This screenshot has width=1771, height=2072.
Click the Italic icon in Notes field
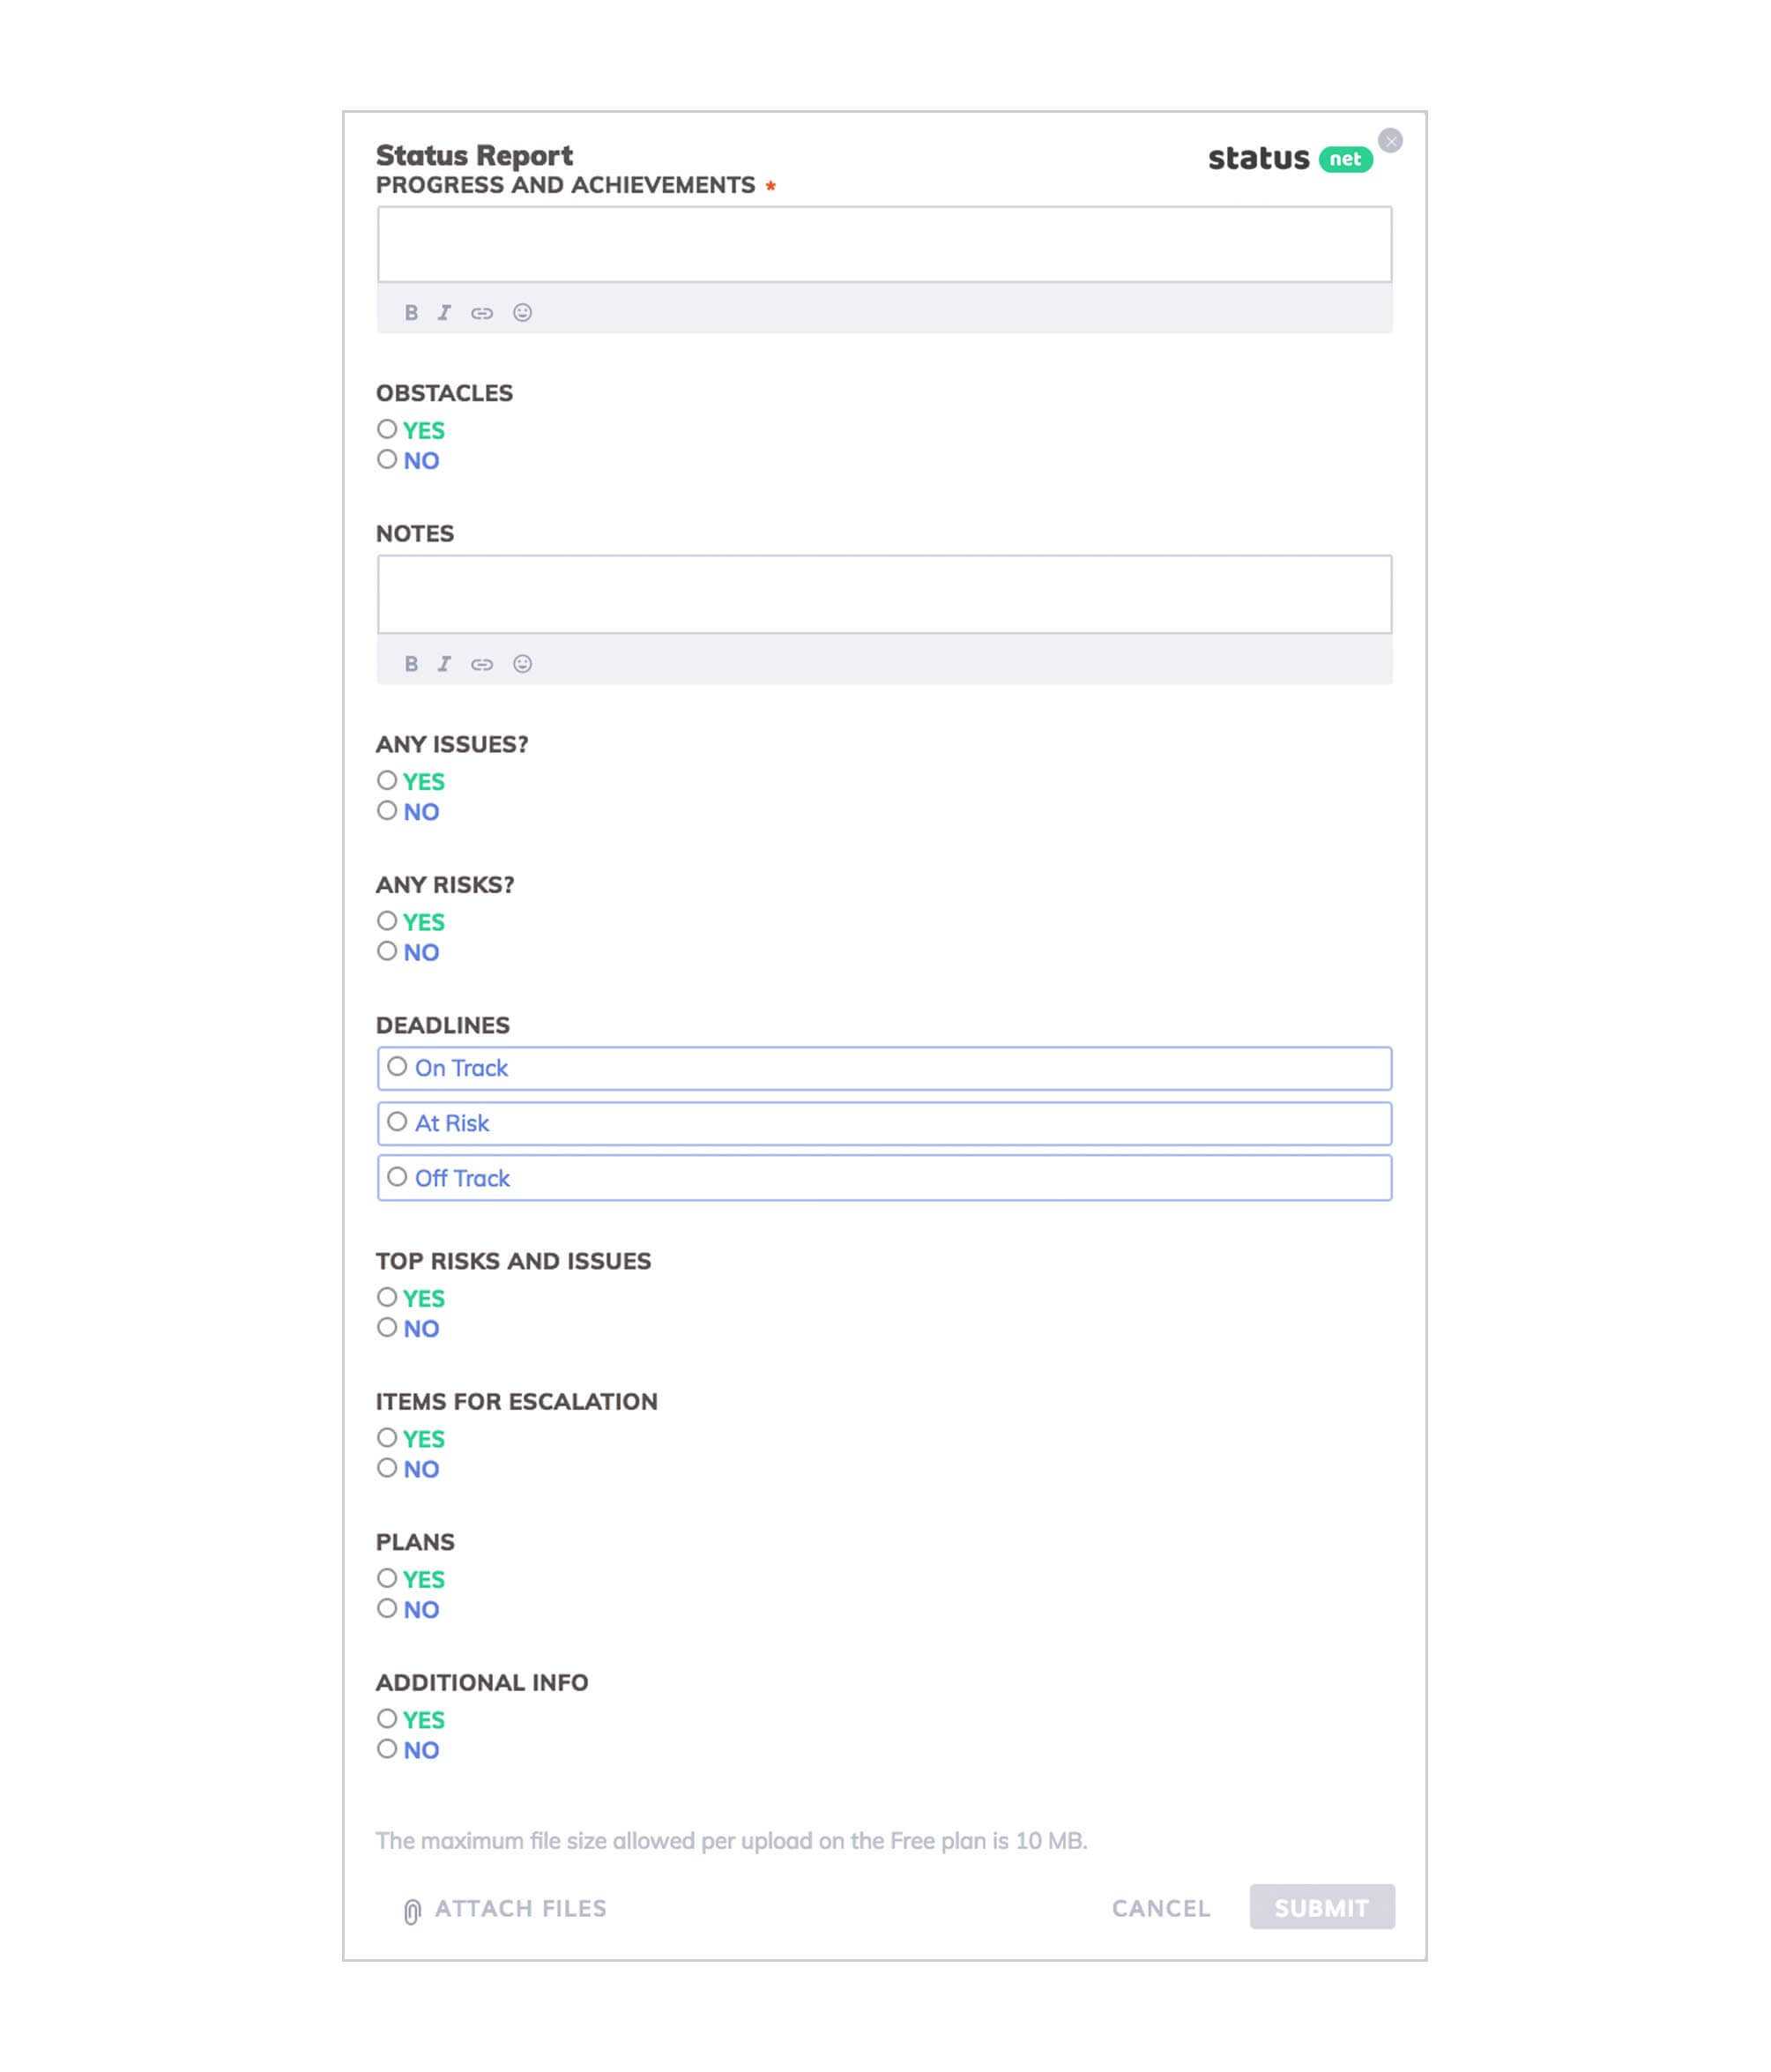[446, 662]
